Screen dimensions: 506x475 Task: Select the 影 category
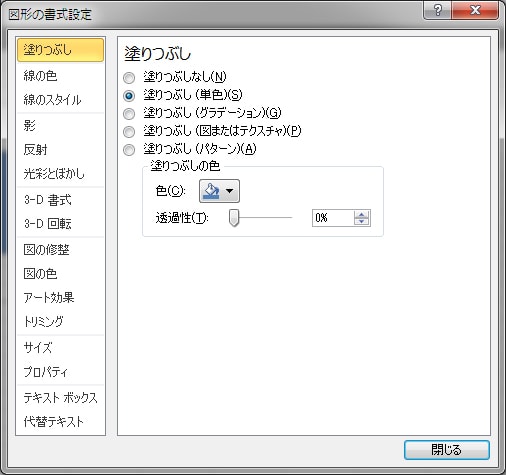[60, 126]
